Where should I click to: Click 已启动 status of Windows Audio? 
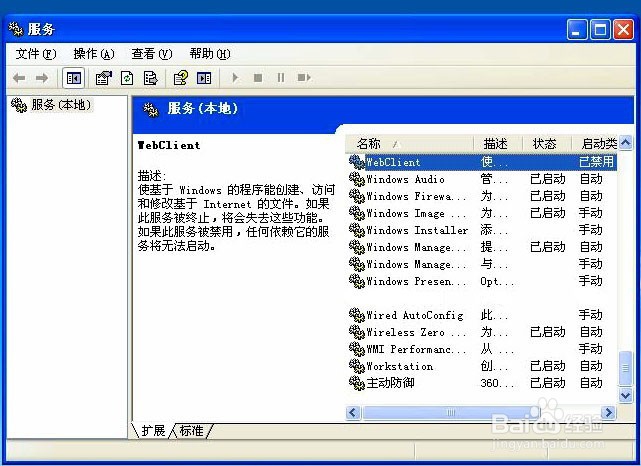pyautogui.click(x=548, y=179)
